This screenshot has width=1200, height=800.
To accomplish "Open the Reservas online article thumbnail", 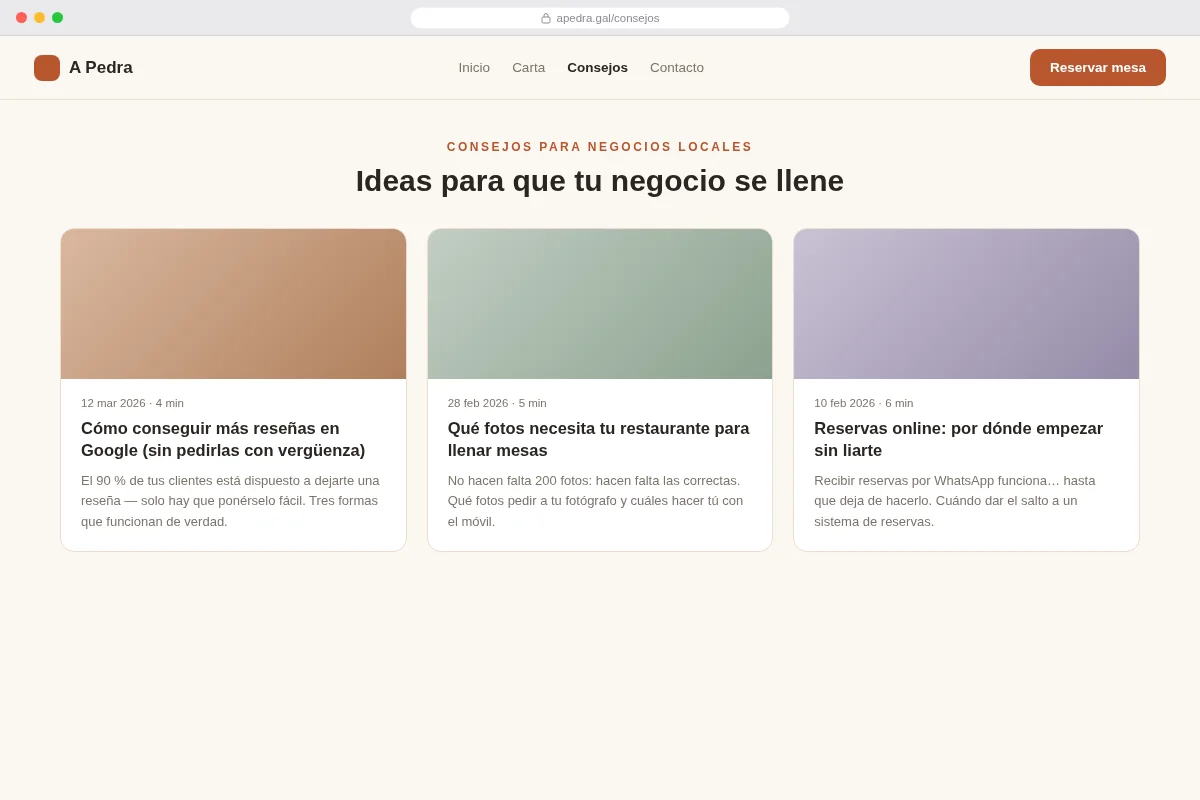I will click(966, 304).
